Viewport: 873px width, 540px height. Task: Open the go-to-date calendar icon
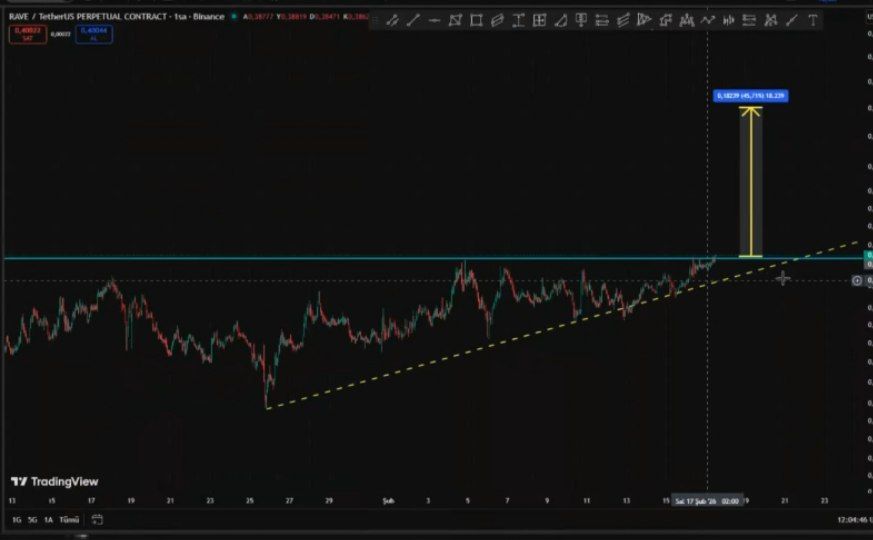[x=97, y=519]
